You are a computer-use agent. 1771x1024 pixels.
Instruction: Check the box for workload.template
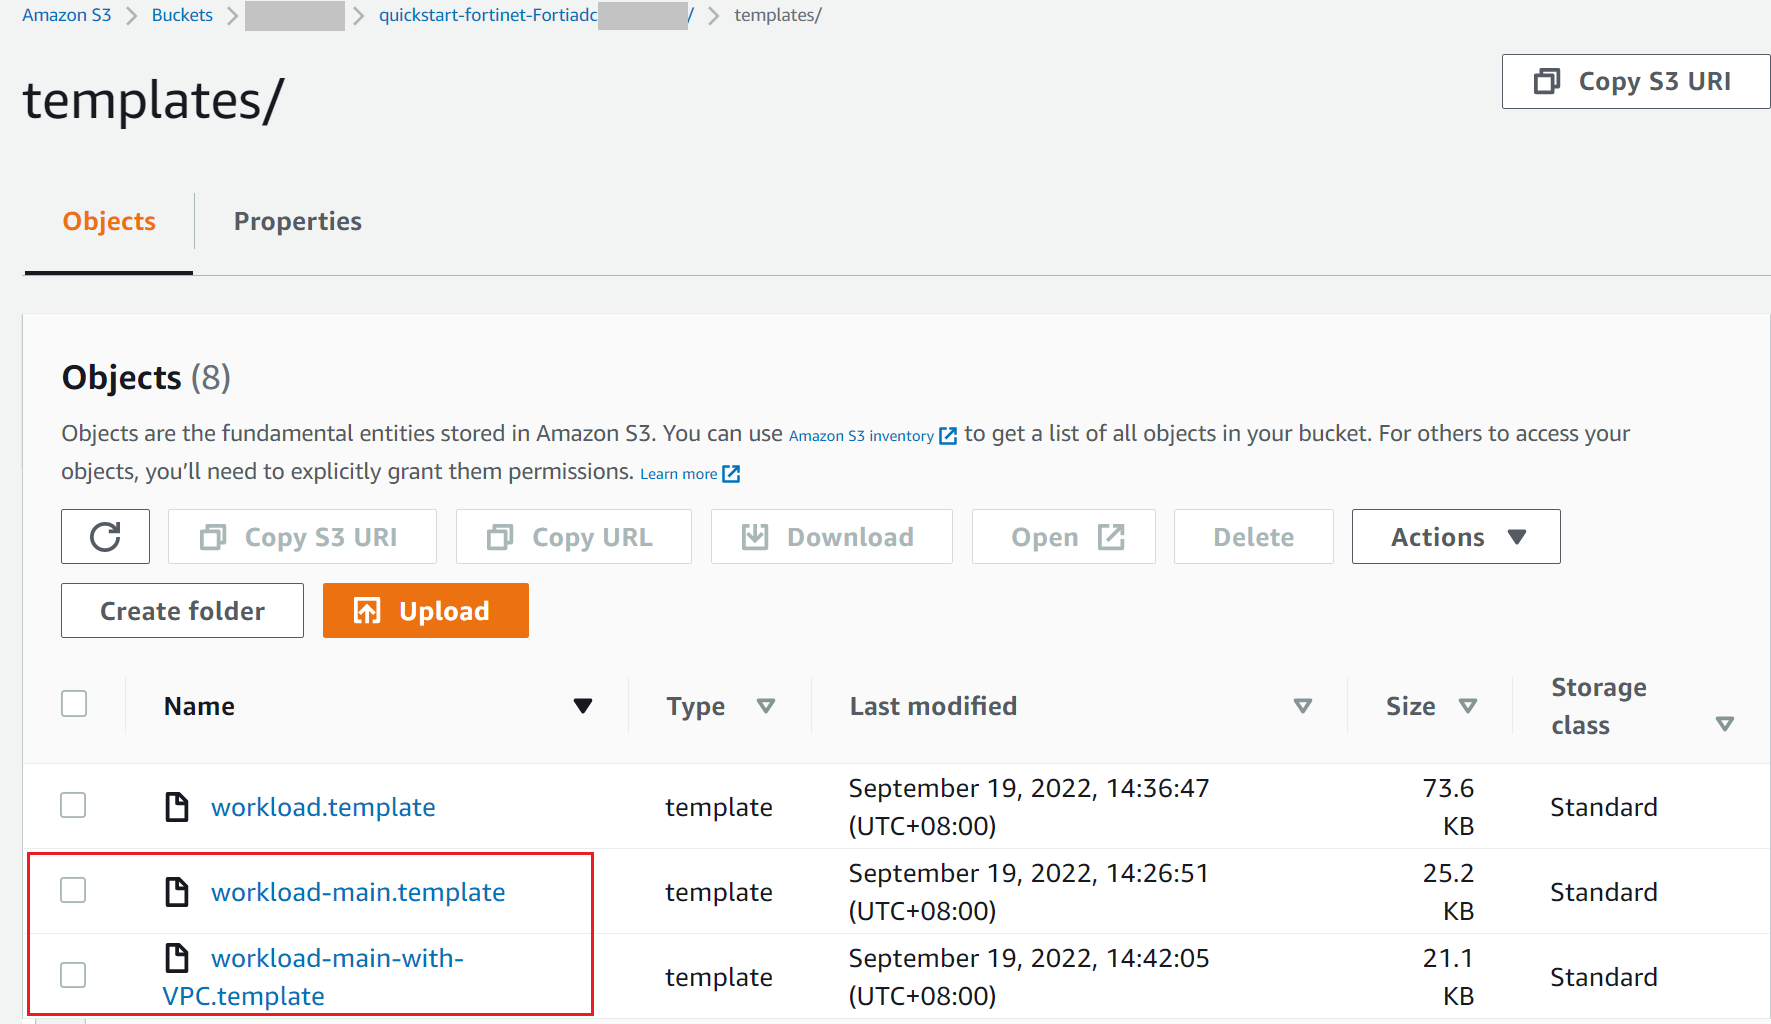point(73,805)
